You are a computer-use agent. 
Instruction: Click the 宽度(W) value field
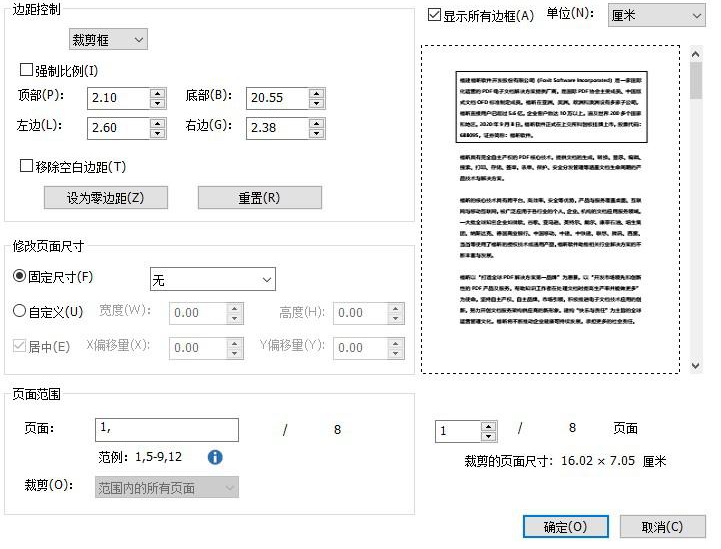[198, 313]
